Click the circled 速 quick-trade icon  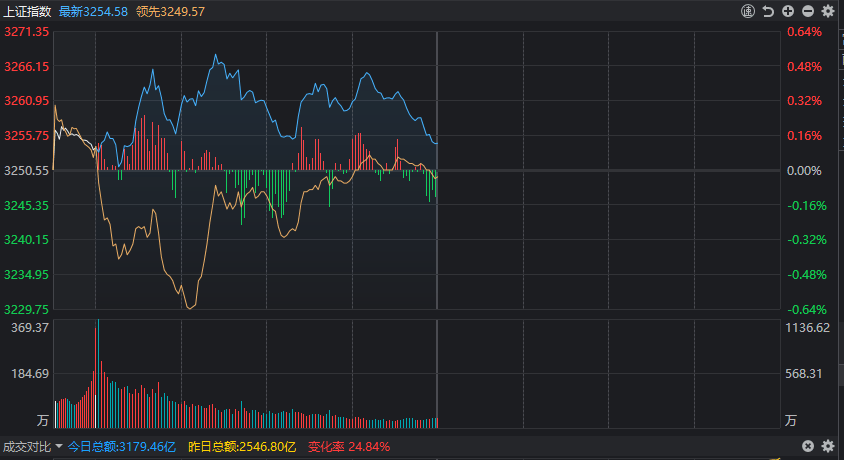point(748,11)
